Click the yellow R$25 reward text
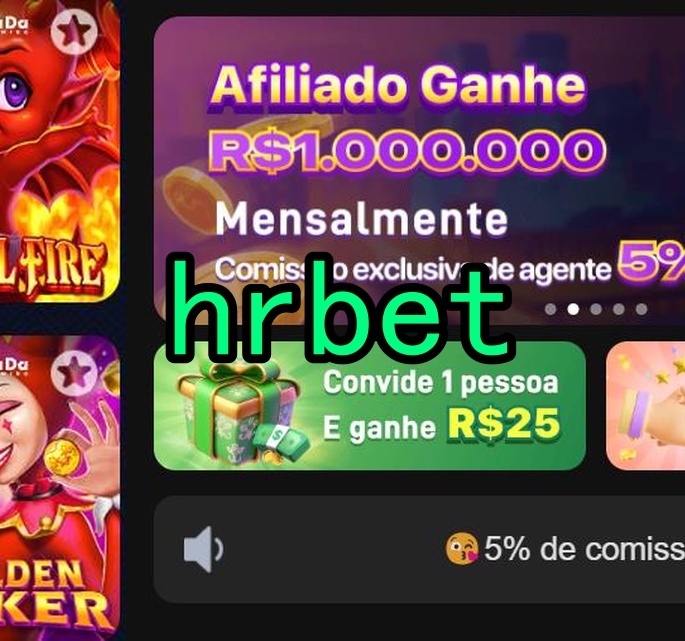The height and width of the screenshot is (641, 685). pyautogui.click(x=504, y=423)
